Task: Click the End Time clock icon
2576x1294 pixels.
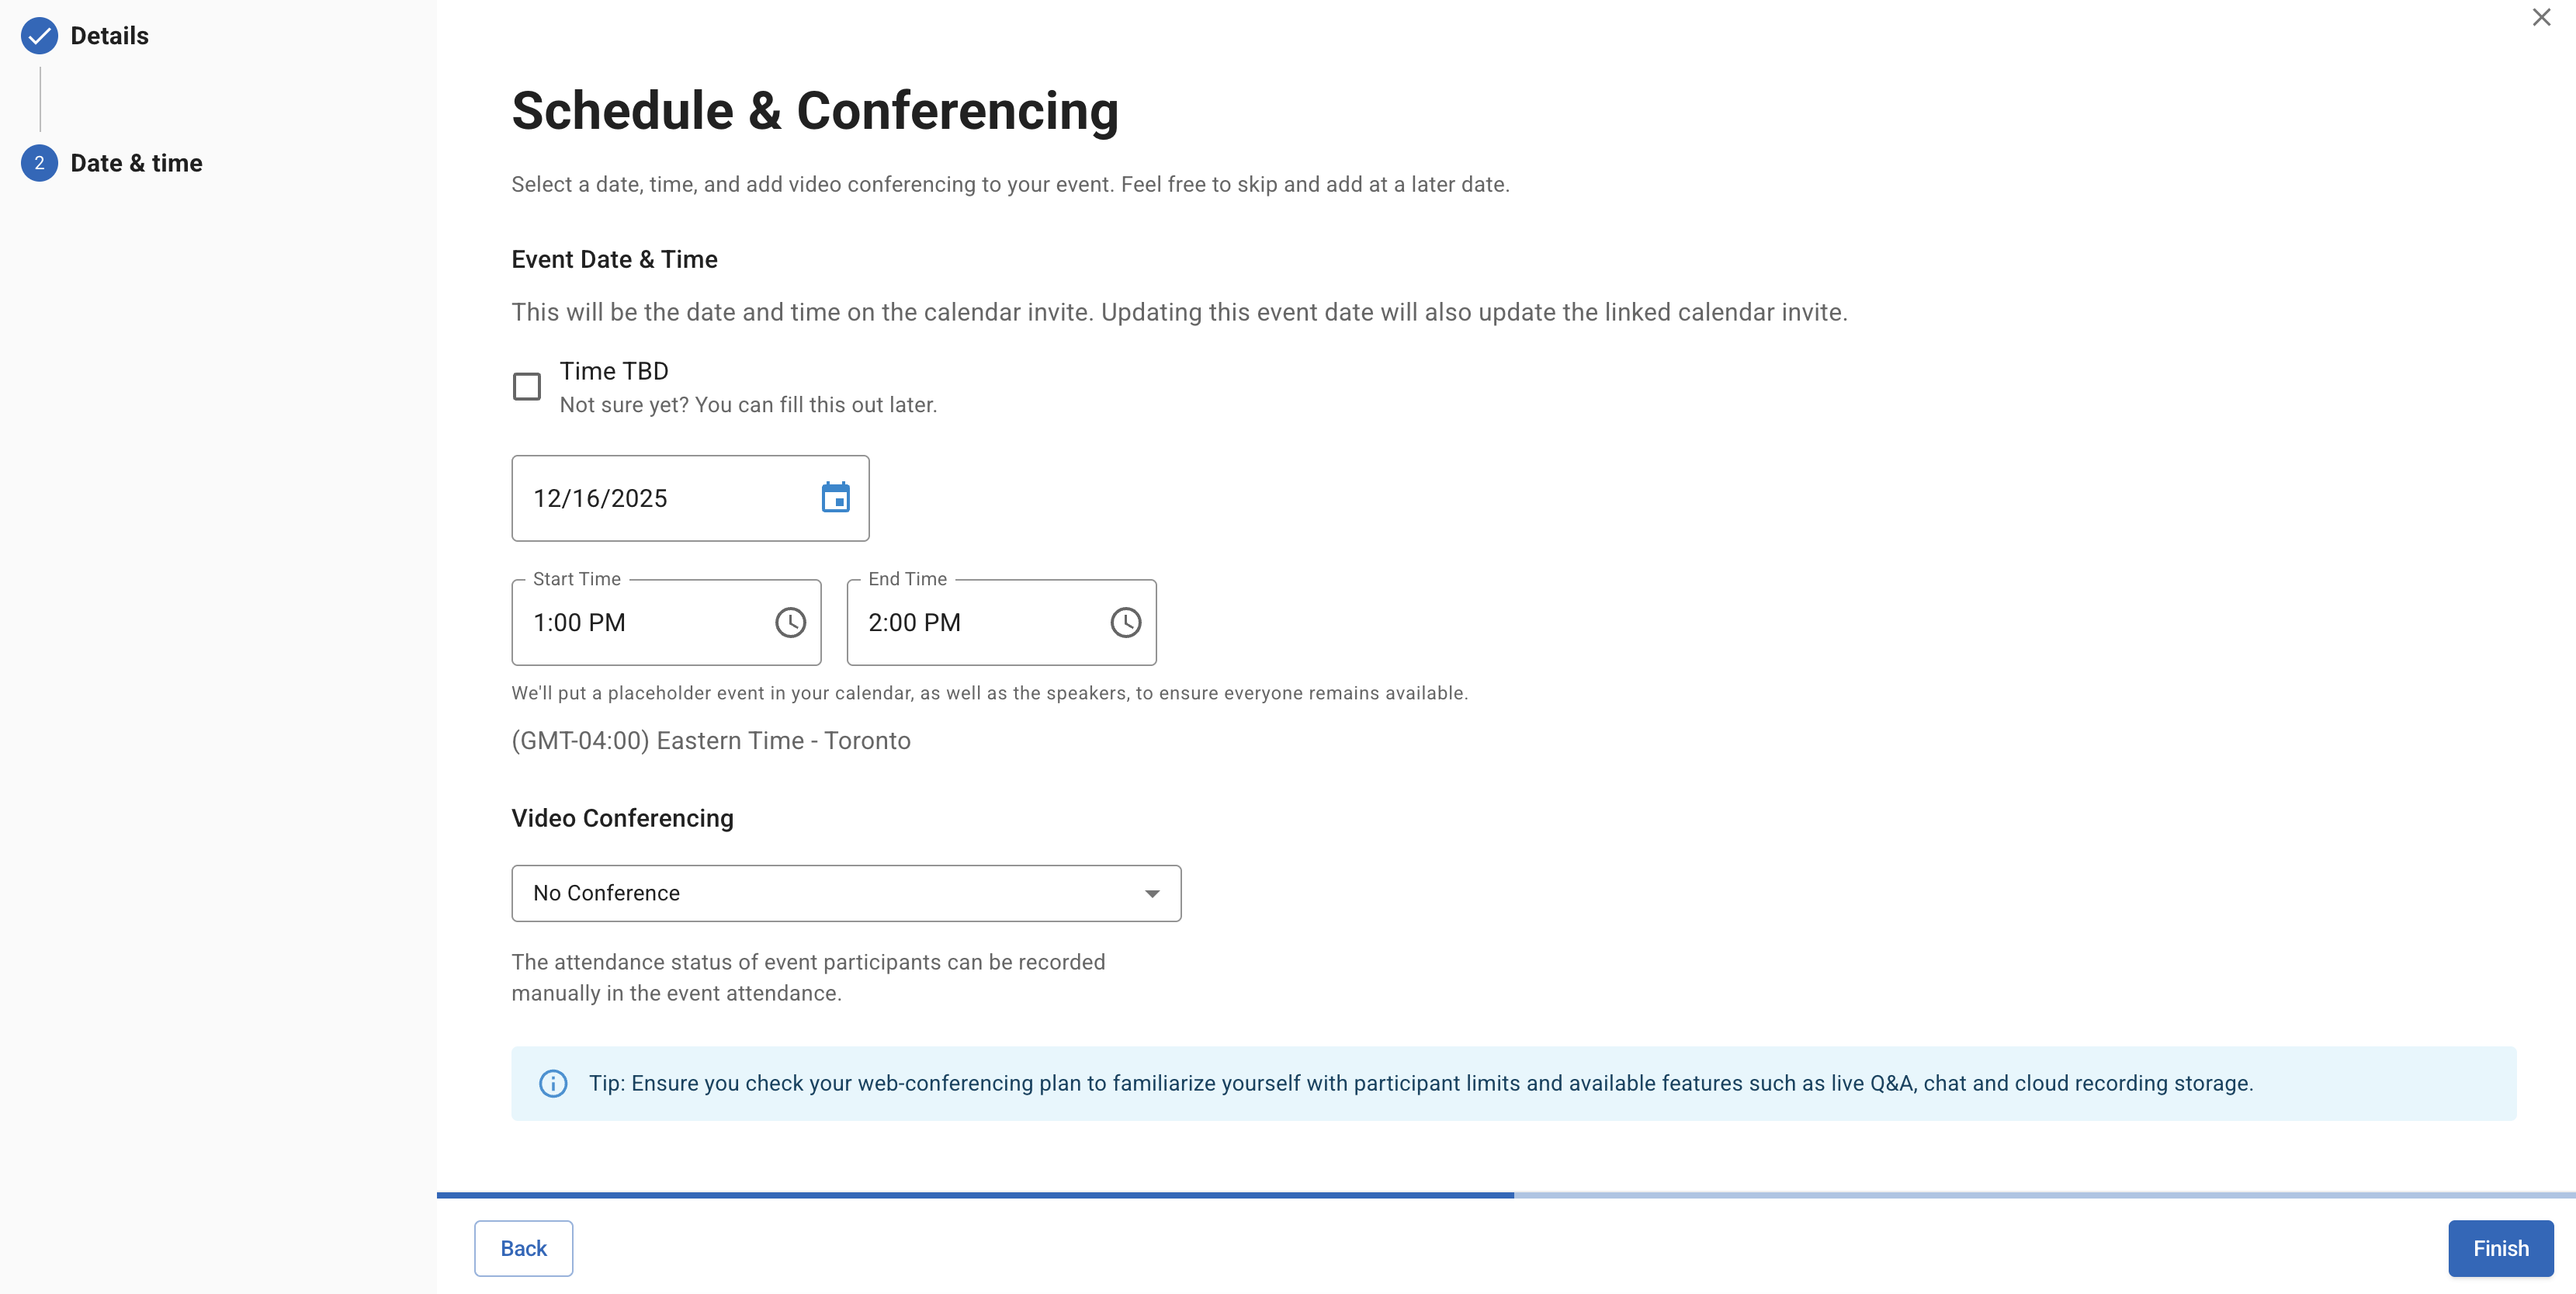Action: point(1125,622)
